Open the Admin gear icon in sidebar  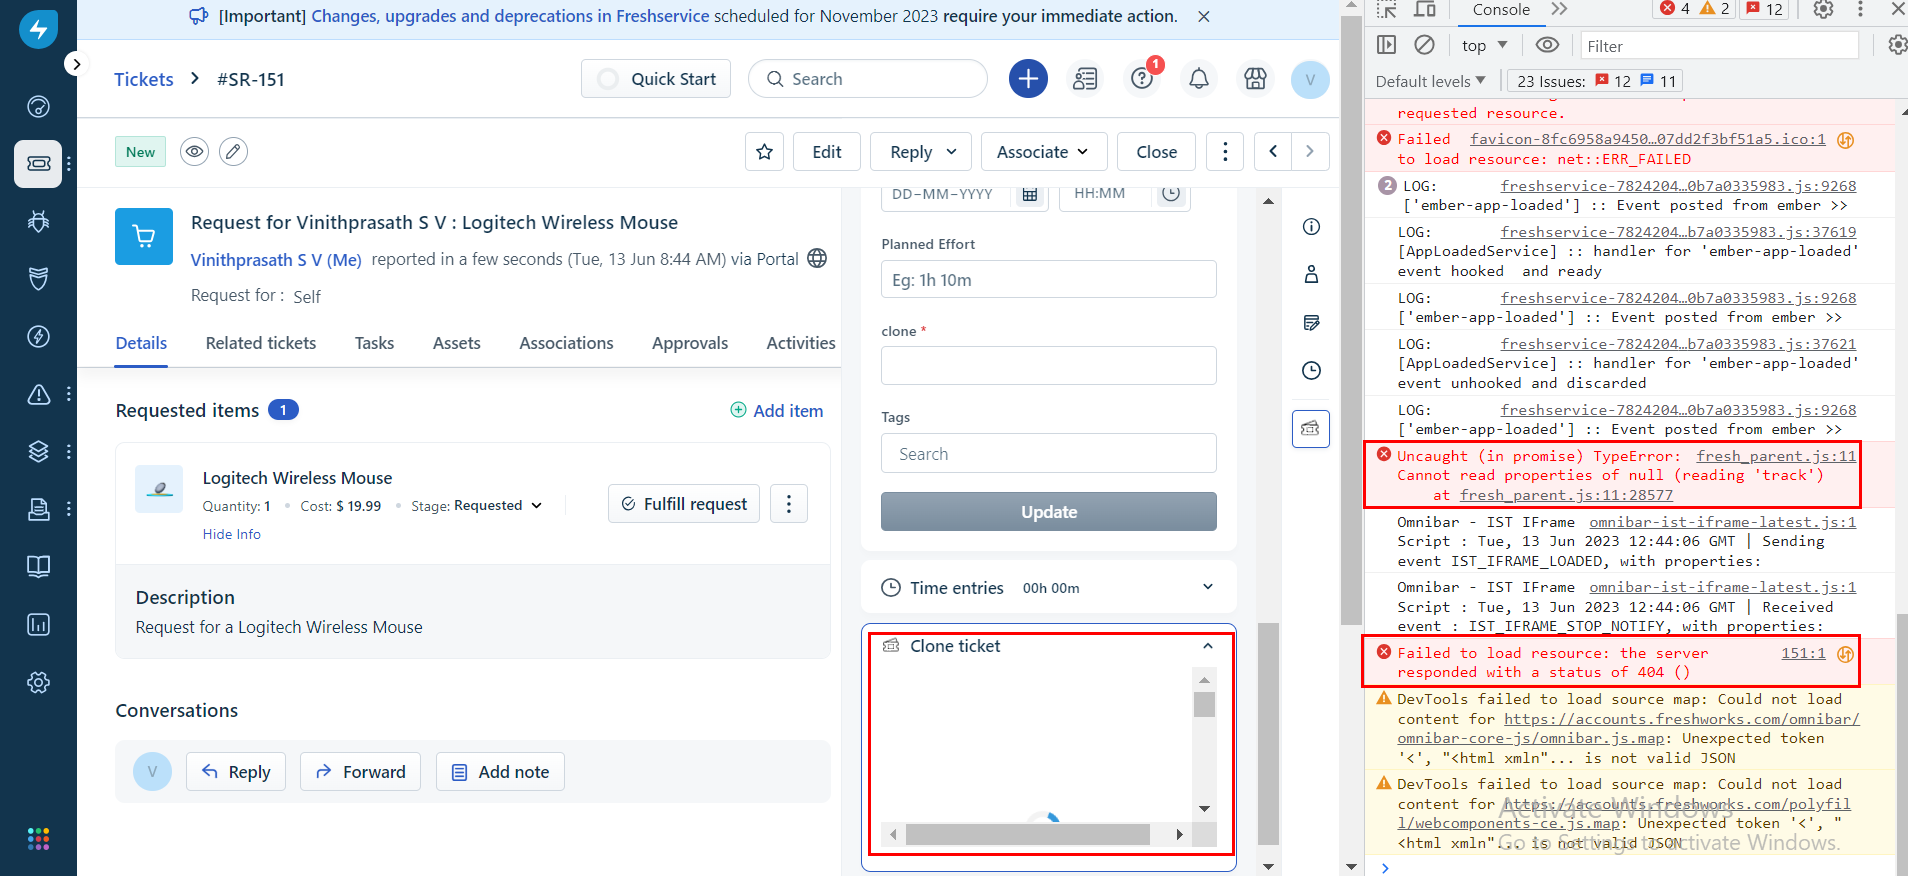pyautogui.click(x=38, y=682)
